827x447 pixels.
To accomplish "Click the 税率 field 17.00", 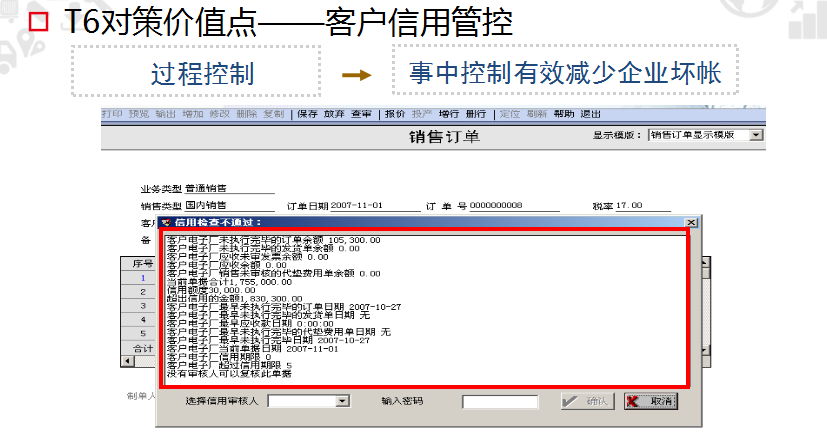I will pos(643,206).
